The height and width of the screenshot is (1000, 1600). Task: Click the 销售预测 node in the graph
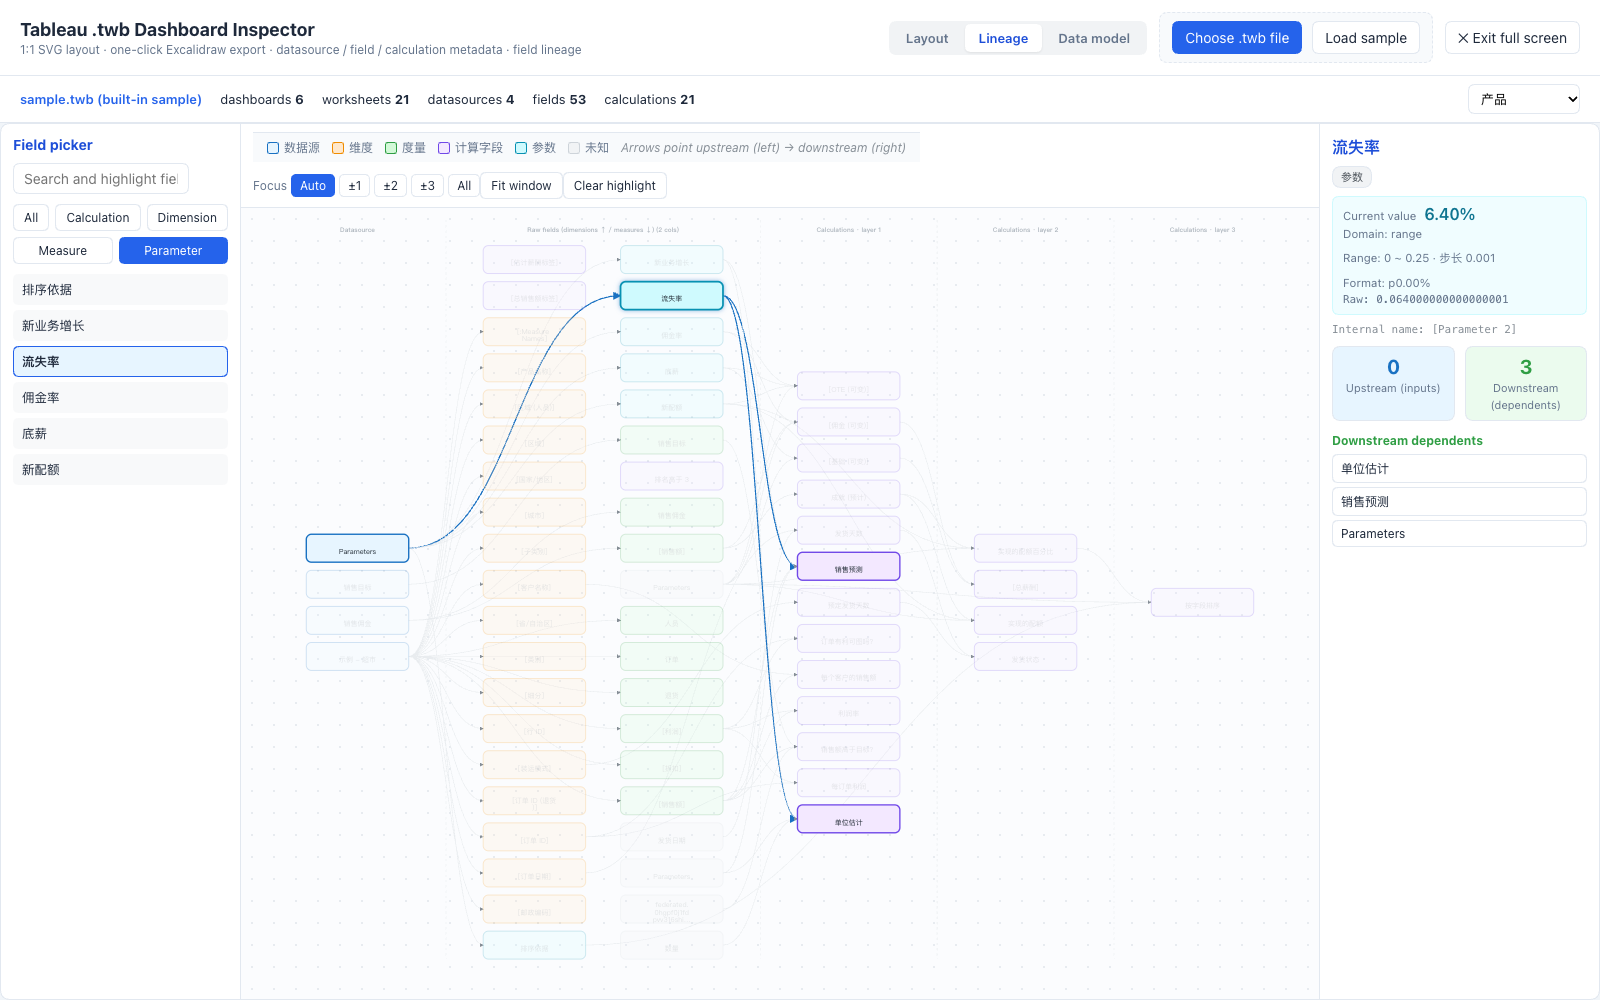tap(848, 567)
